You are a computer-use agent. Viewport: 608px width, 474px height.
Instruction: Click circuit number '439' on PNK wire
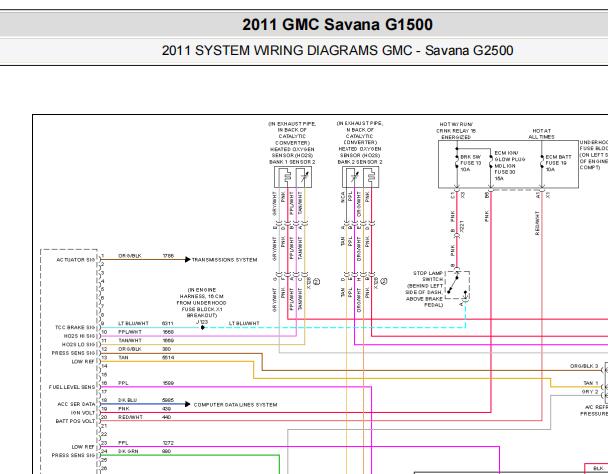point(167,409)
